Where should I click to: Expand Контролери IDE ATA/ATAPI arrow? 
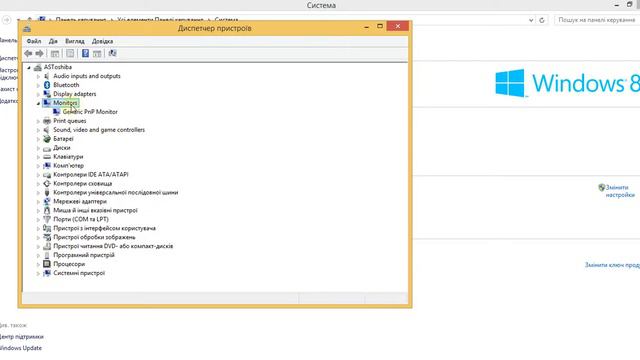(x=38, y=175)
